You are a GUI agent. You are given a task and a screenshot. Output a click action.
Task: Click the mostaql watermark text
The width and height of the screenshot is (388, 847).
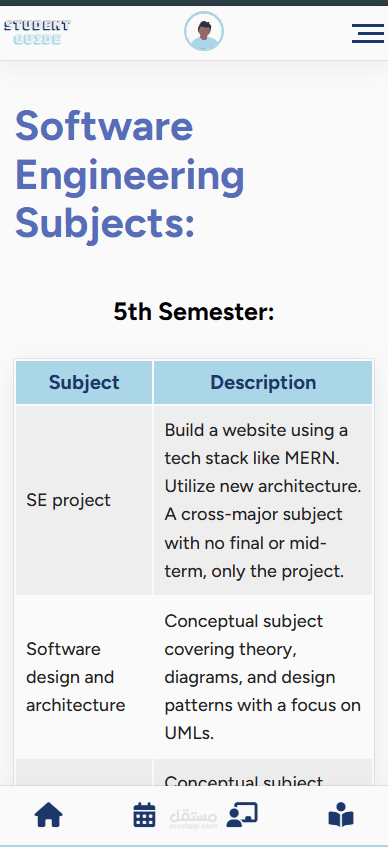pos(193,818)
